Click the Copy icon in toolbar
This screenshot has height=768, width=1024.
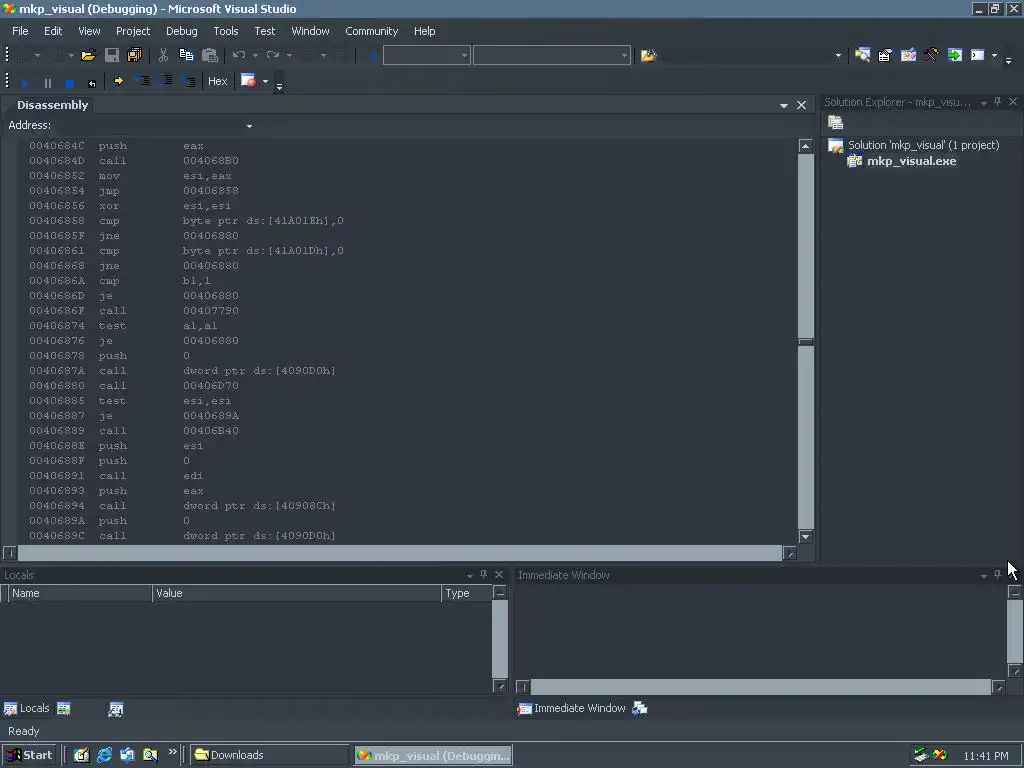tap(186, 56)
